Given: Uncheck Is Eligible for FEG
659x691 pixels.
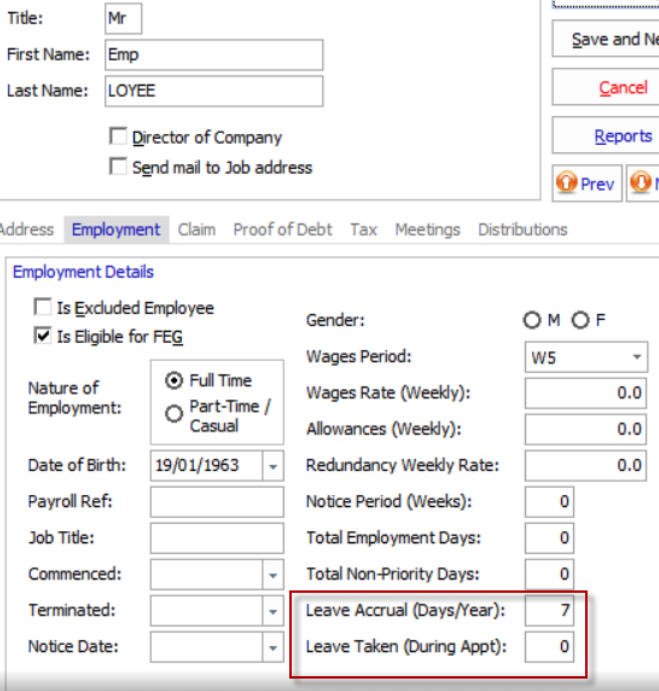Looking at the screenshot, I should pyautogui.click(x=43, y=337).
